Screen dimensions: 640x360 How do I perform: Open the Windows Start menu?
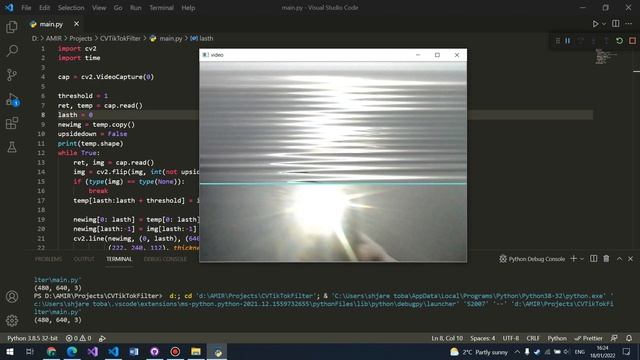coord(10,352)
